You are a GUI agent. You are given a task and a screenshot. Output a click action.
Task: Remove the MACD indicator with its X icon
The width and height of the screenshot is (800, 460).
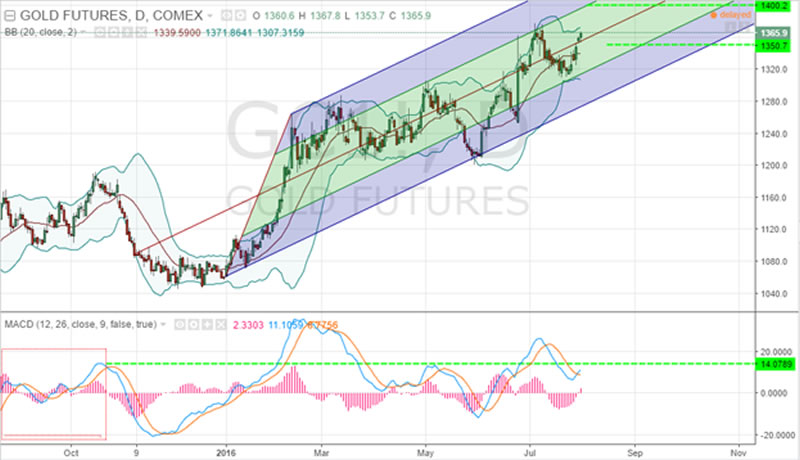(221, 324)
